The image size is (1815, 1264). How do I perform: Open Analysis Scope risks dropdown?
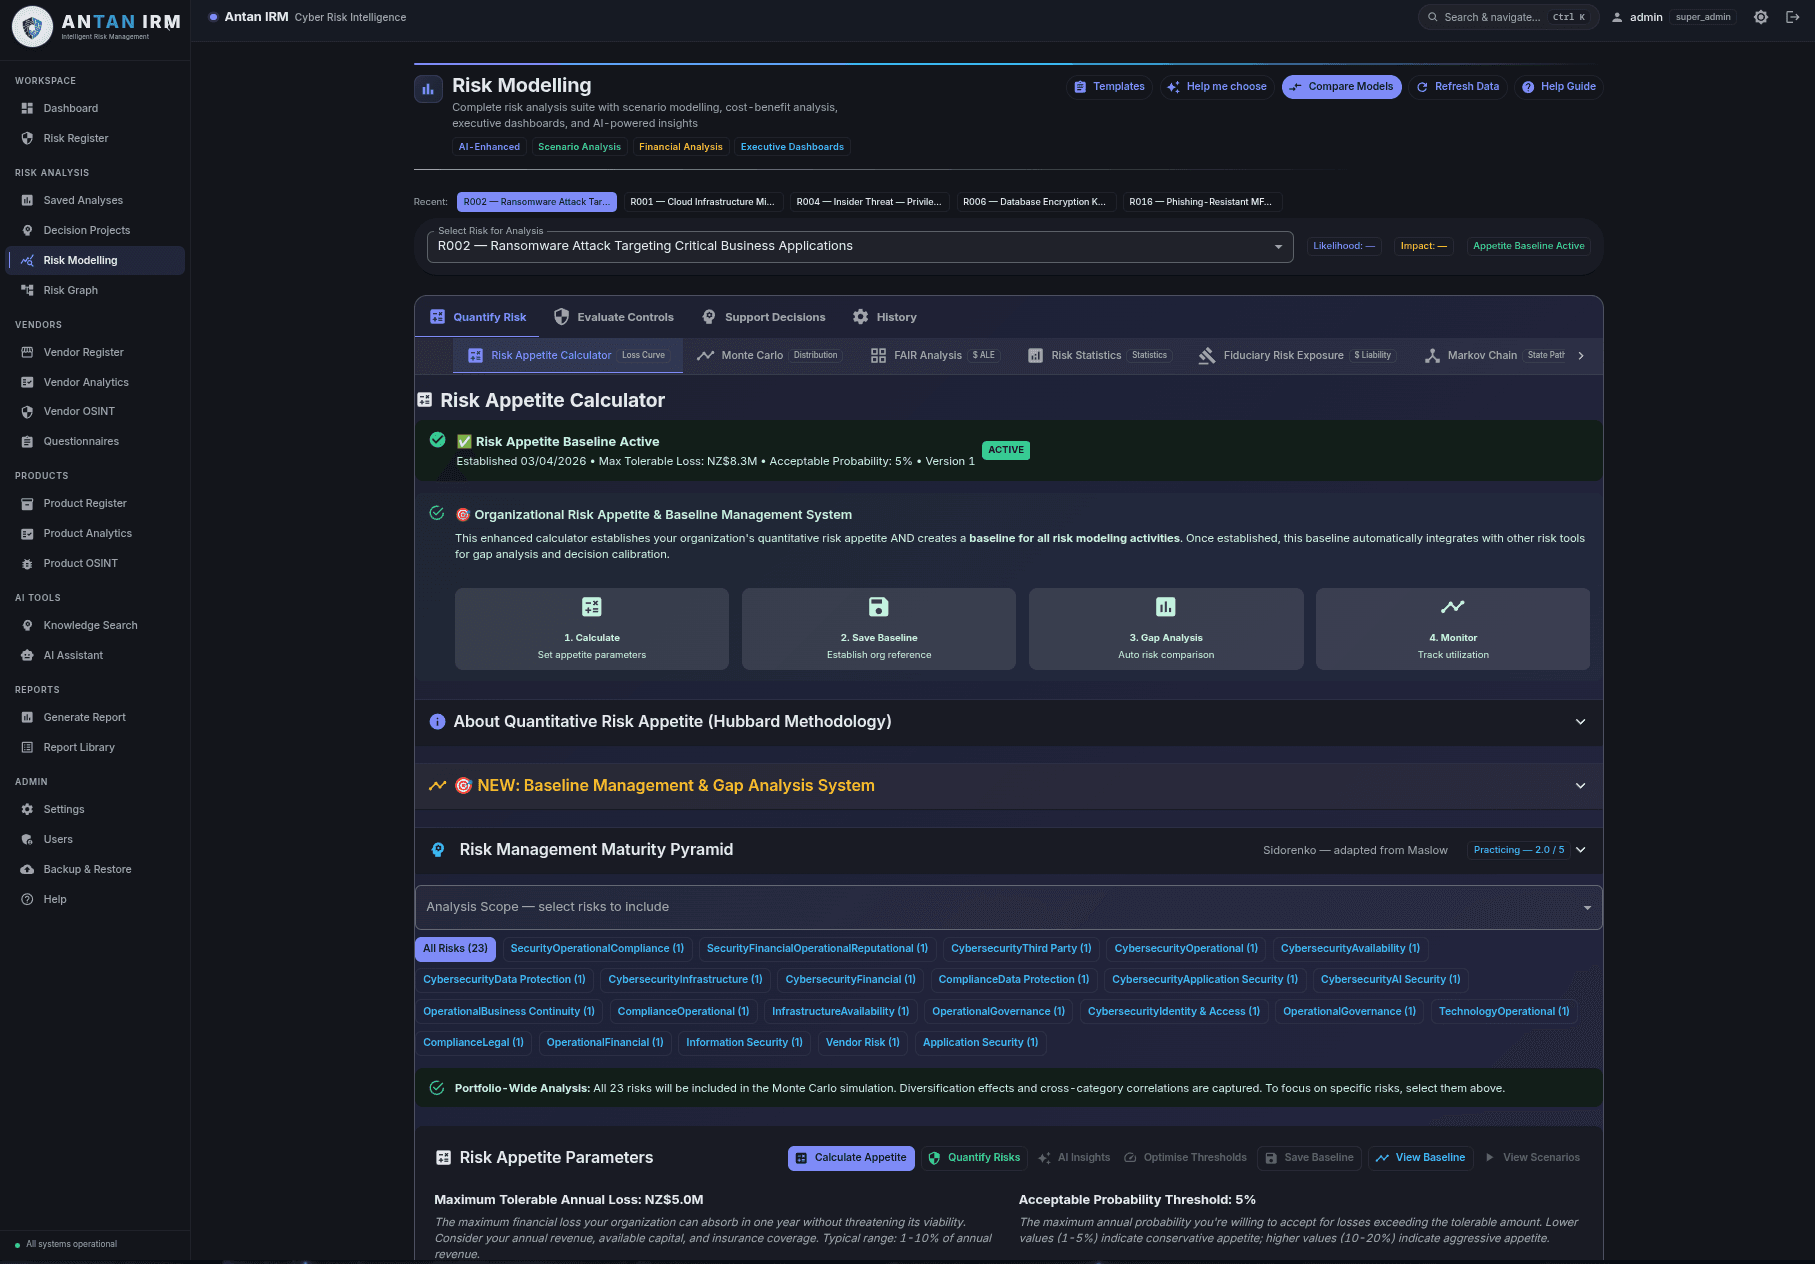click(1008, 907)
